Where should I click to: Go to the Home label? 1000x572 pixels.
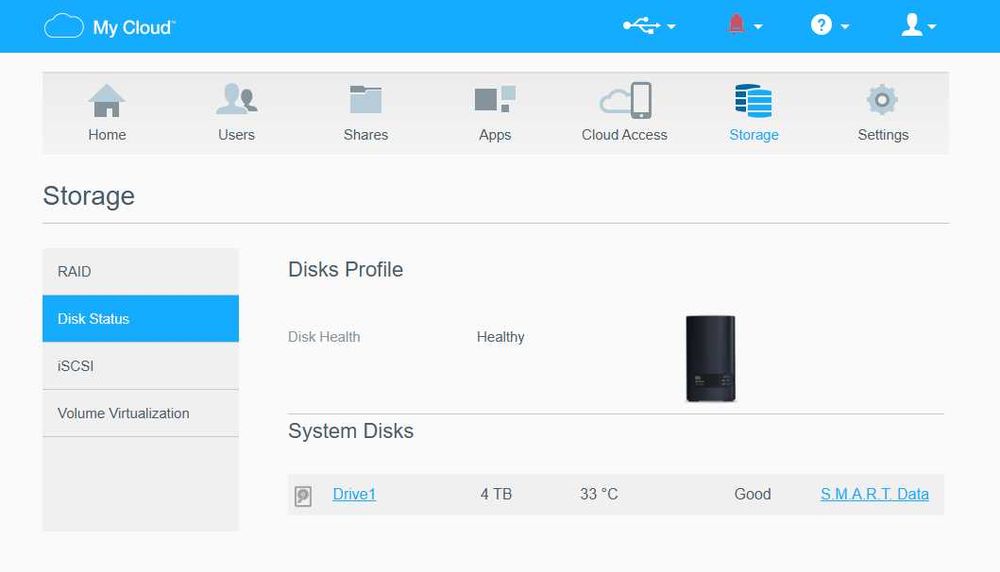107,135
